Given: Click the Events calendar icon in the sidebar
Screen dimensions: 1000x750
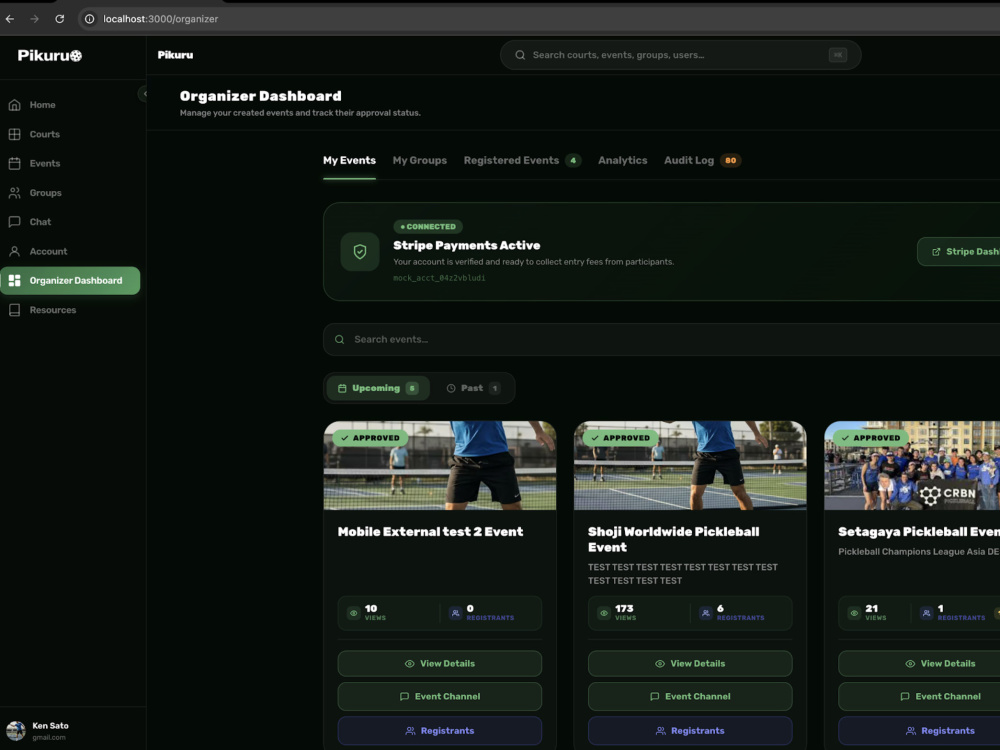Looking at the screenshot, I should (15, 163).
